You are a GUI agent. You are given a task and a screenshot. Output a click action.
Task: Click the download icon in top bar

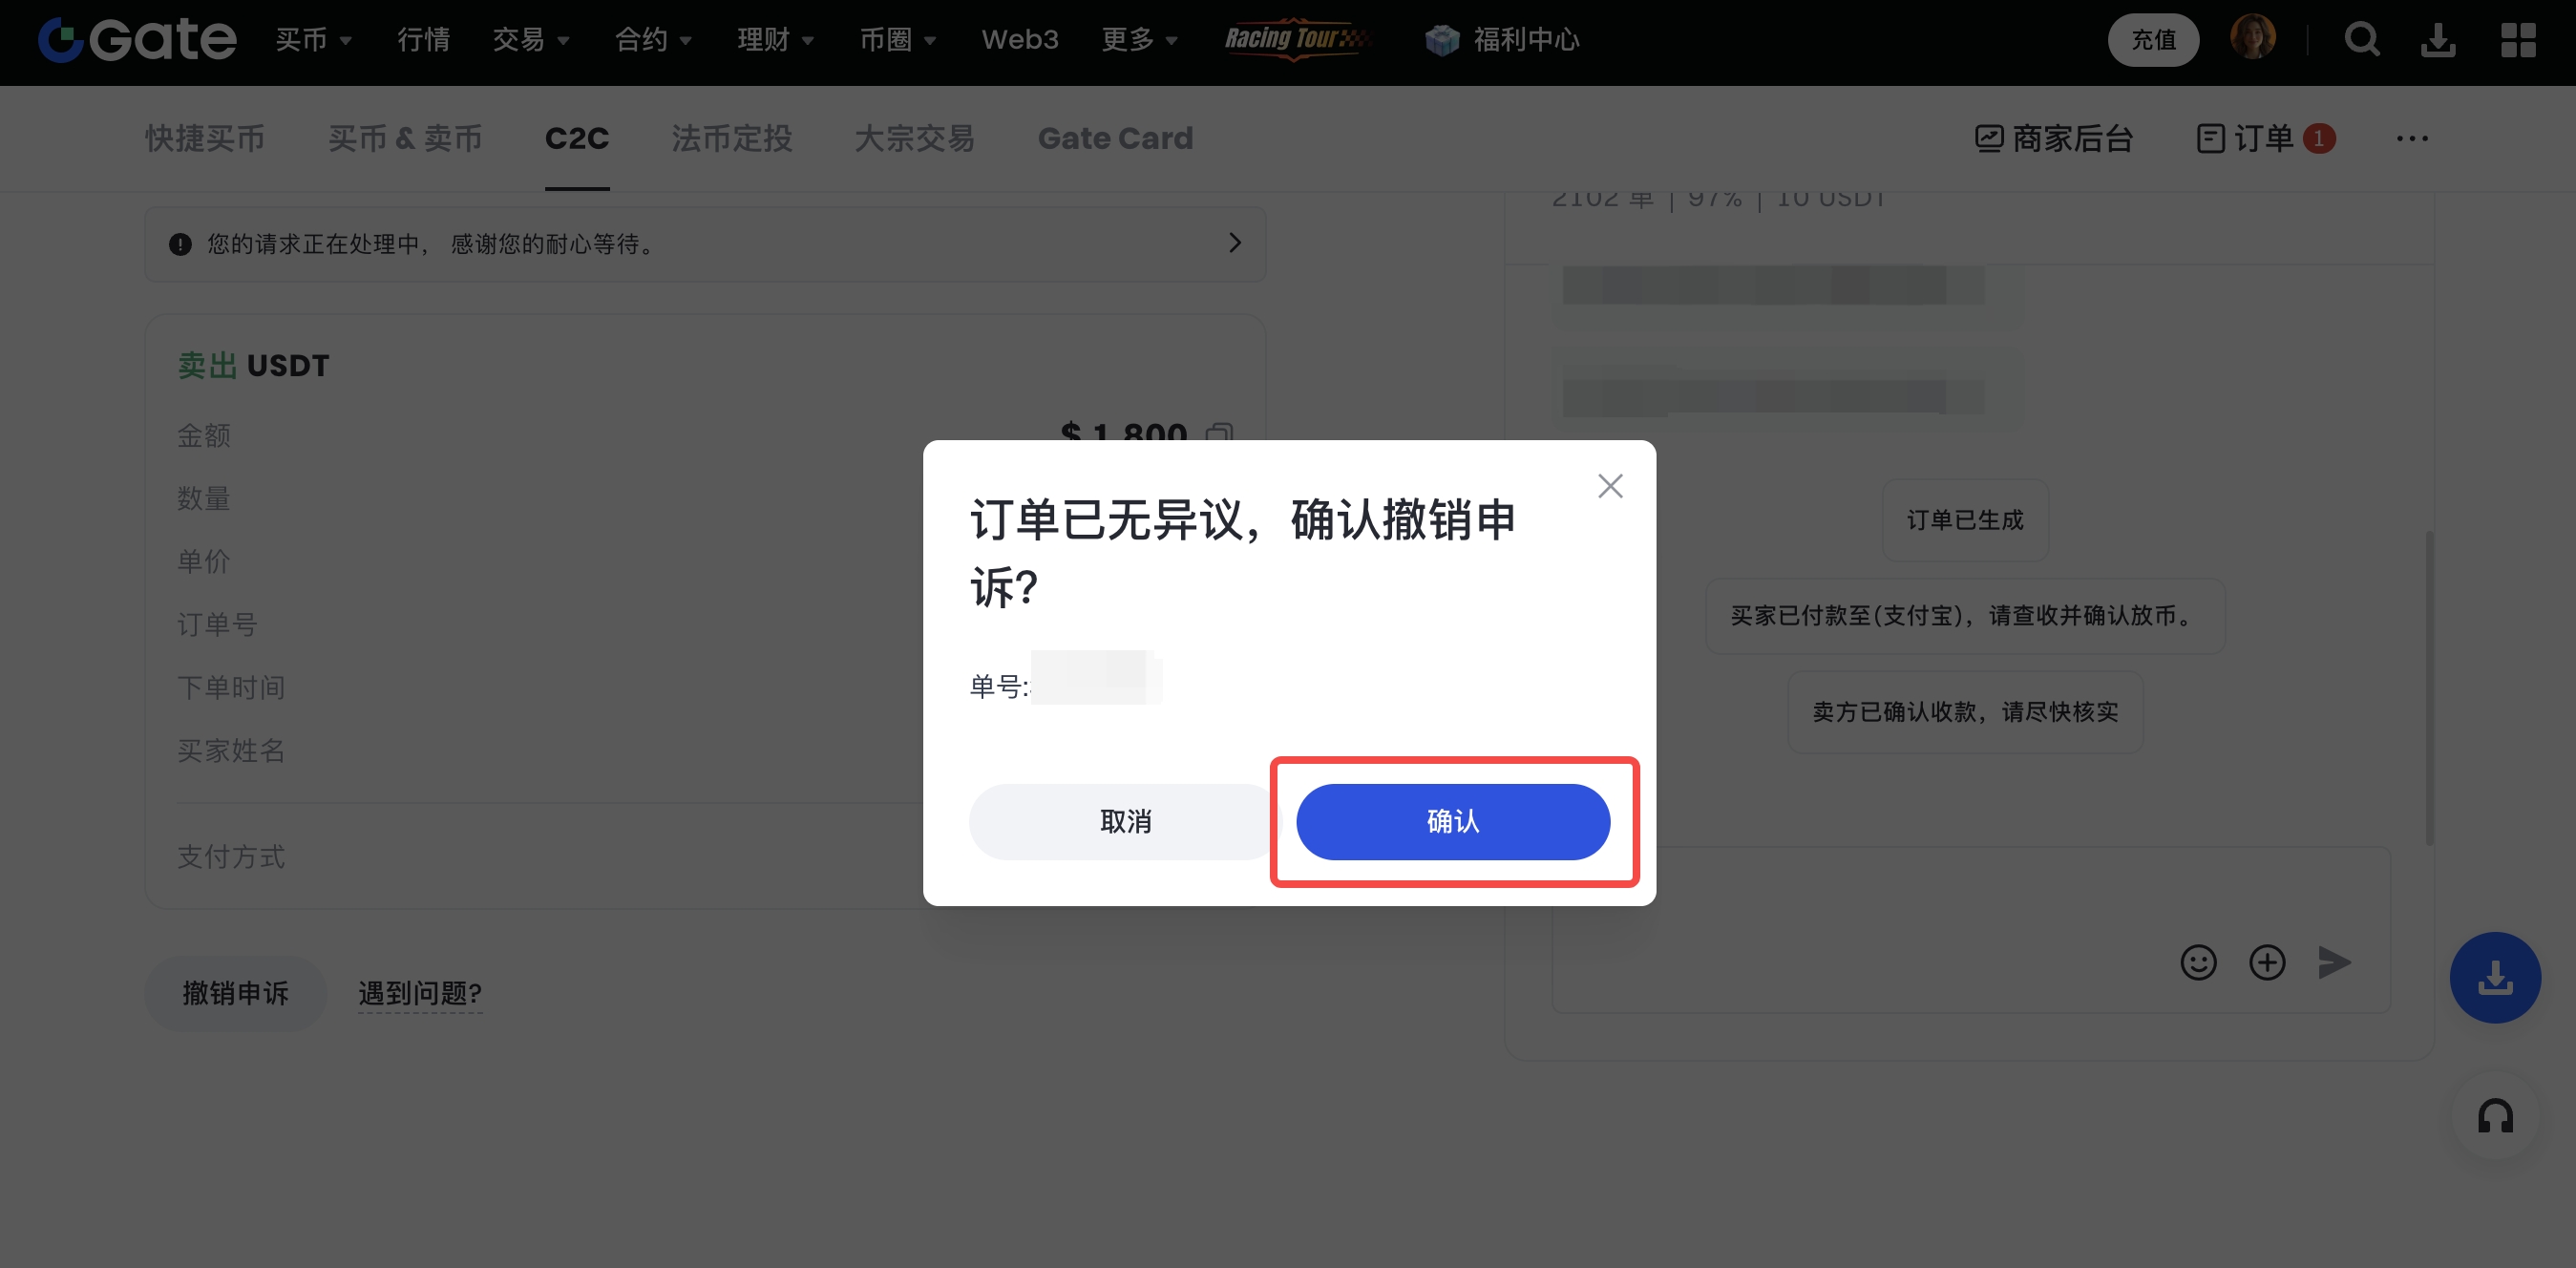[x=2438, y=40]
